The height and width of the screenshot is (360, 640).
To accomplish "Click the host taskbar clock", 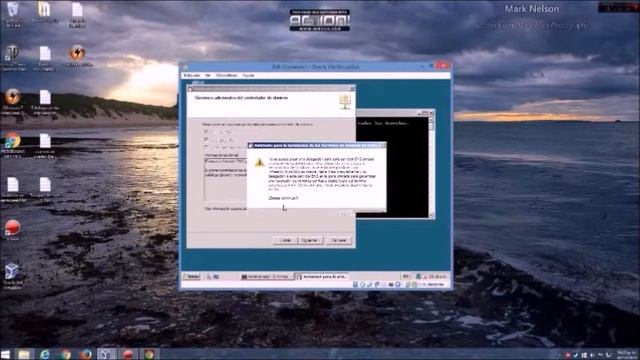I will [x=627, y=354].
